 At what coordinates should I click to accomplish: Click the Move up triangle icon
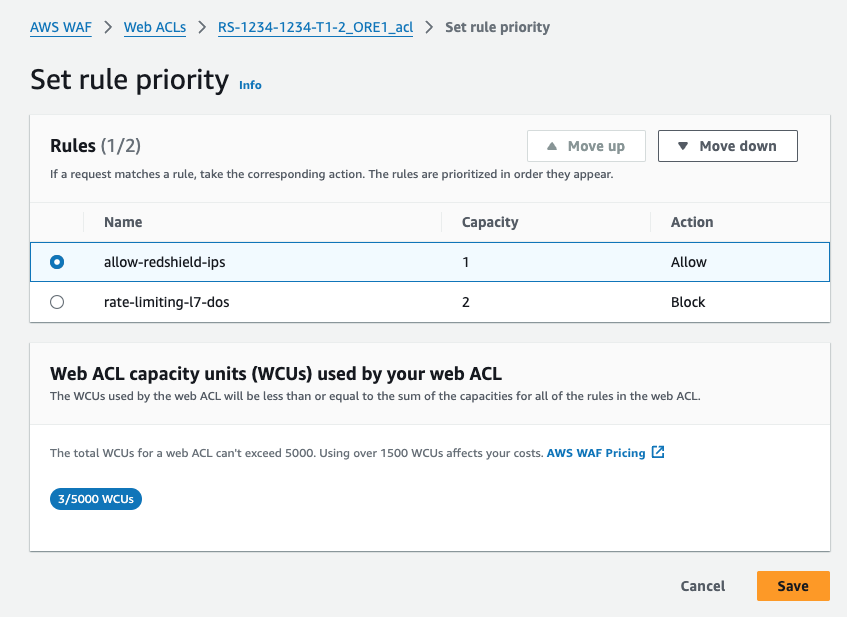552,146
